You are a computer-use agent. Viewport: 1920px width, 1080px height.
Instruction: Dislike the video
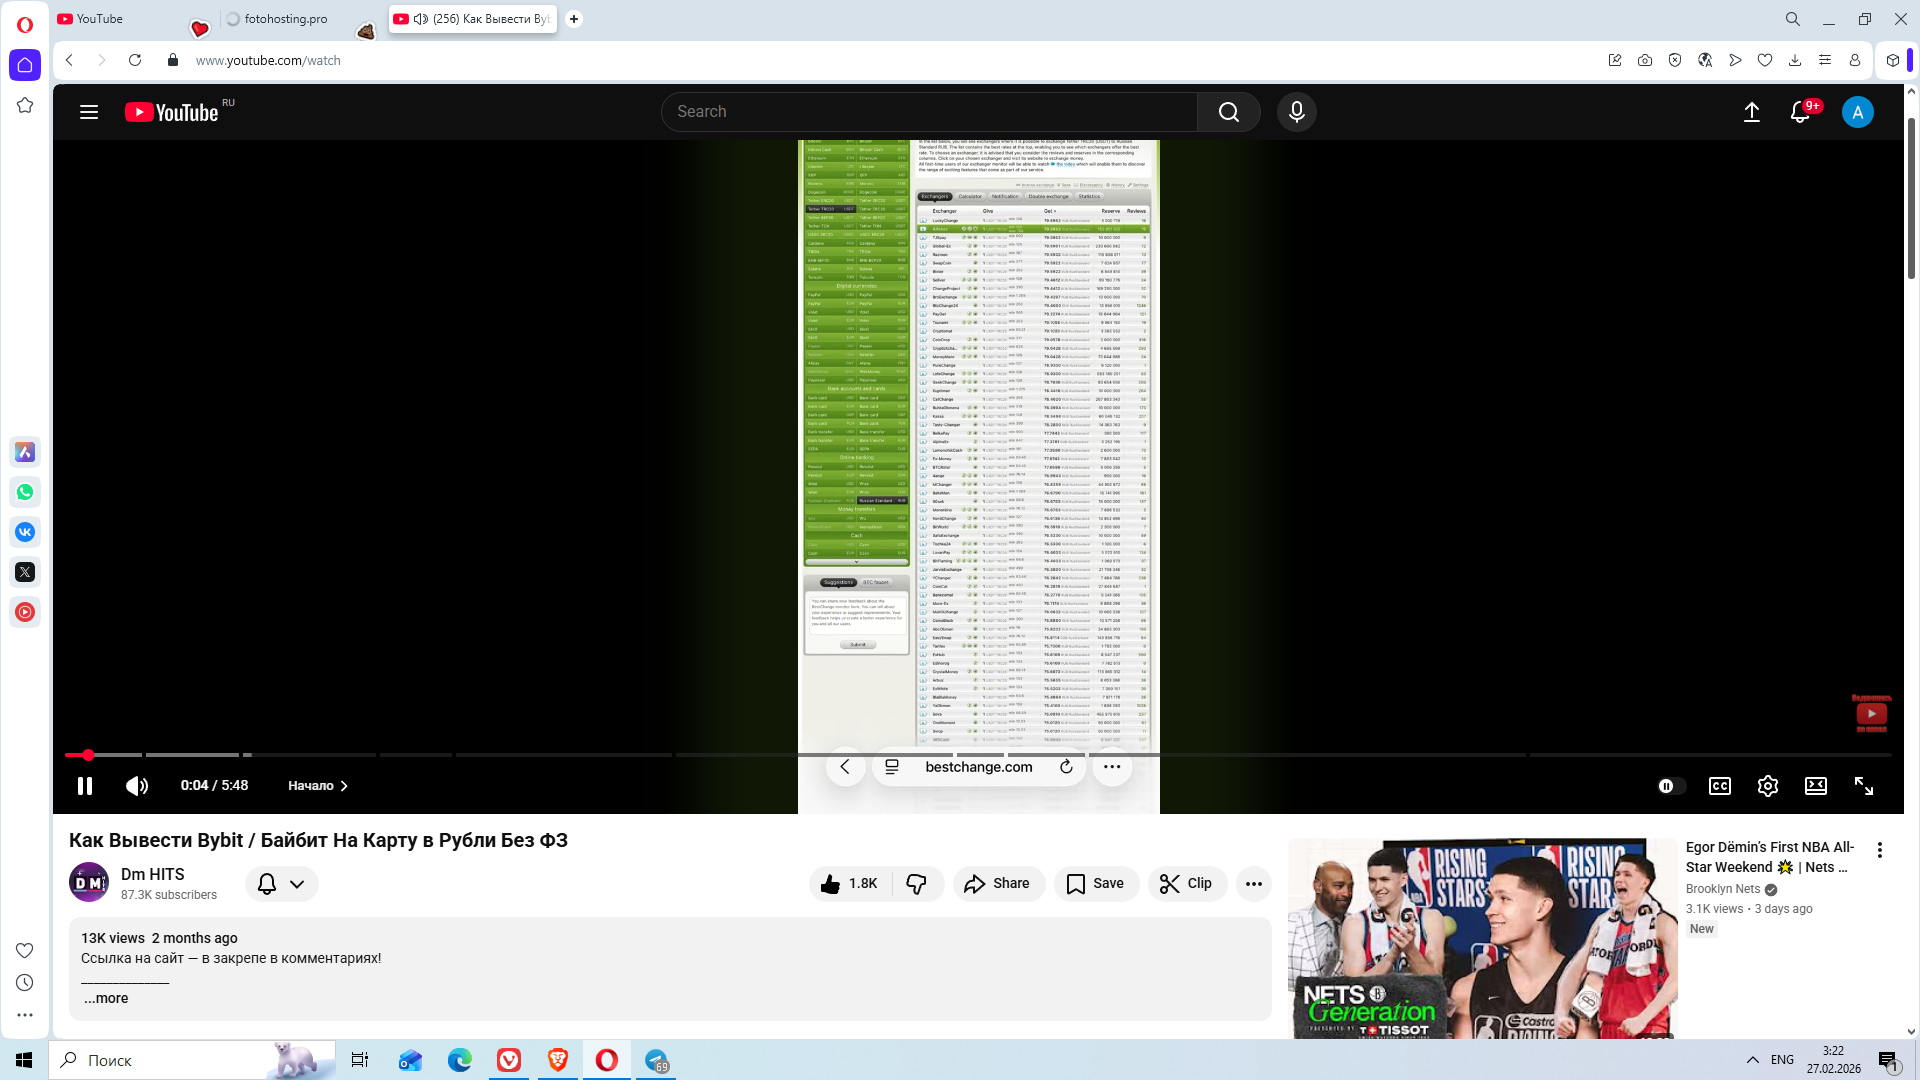(916, 883)
